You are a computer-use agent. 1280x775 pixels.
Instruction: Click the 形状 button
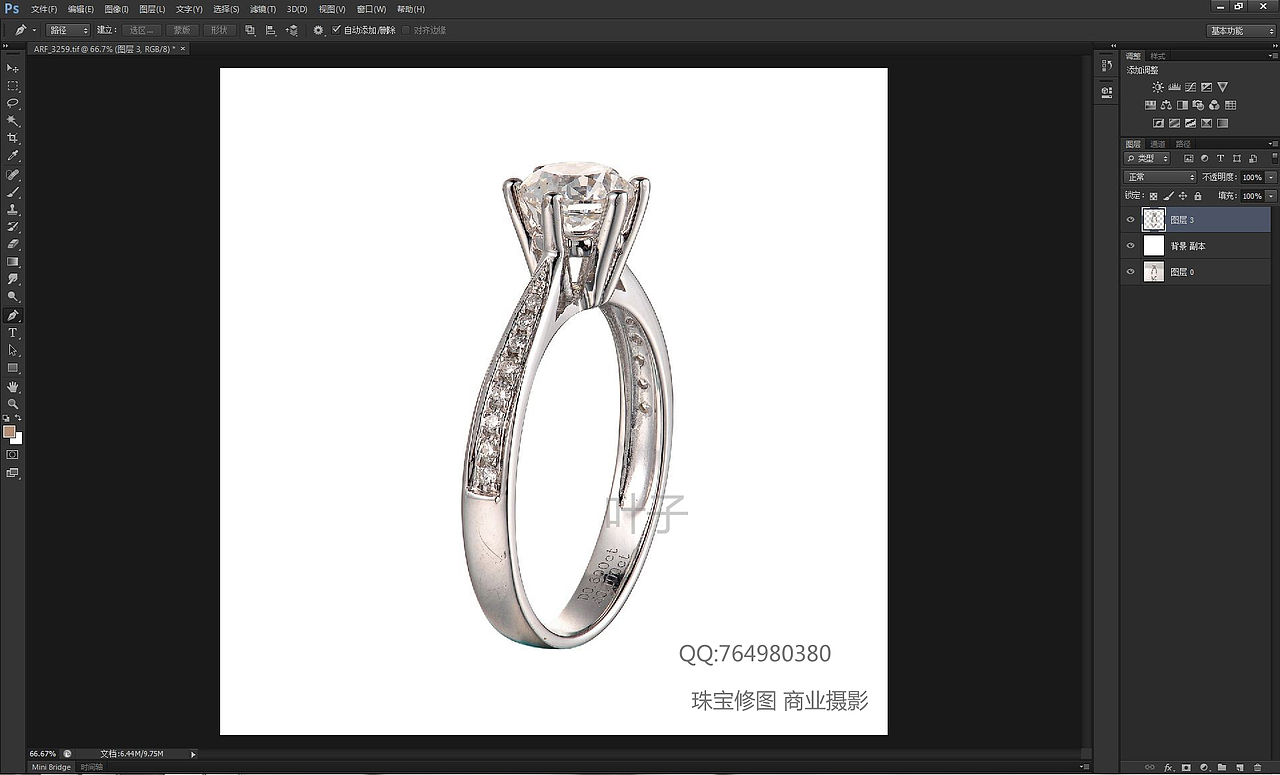[218, 30]
